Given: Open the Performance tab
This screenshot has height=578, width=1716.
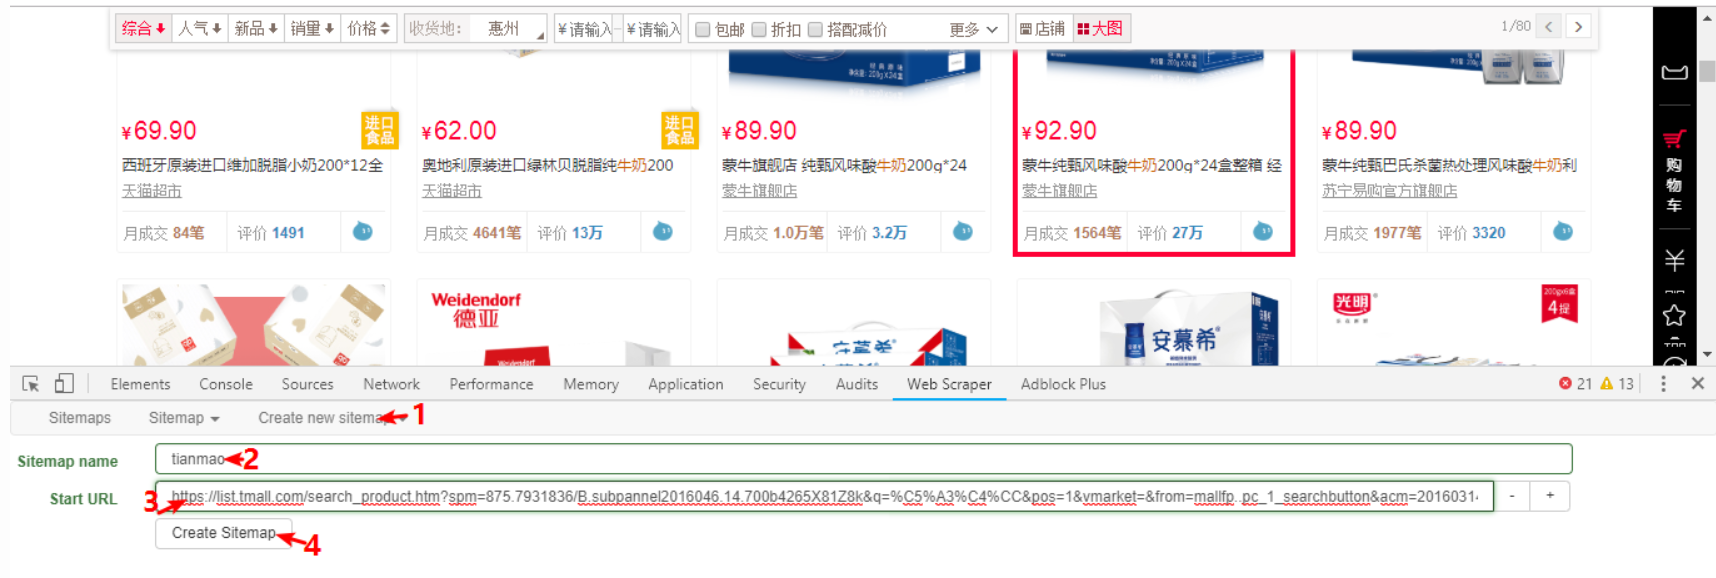Looking at the screenshot, I should point(491,384).
